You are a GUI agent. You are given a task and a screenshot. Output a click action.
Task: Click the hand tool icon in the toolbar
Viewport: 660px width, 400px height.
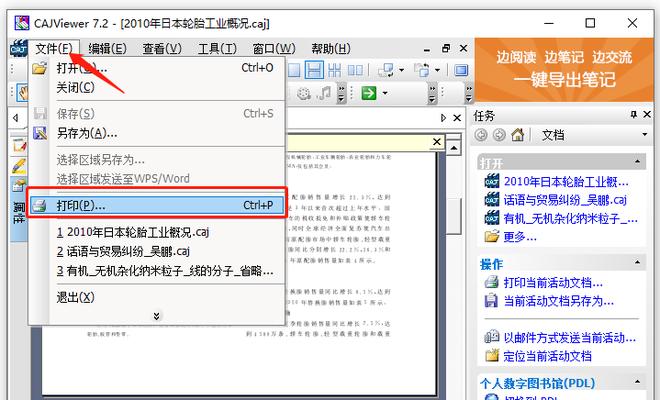(22, 93)
